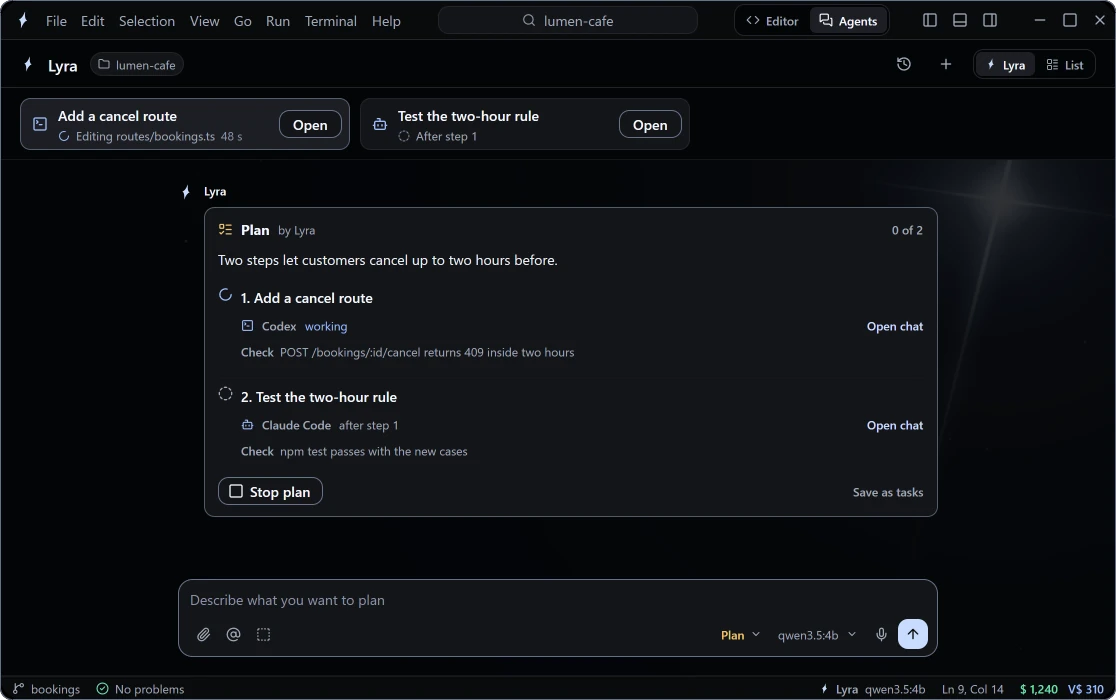
Task: Open the Add a cancel route card
Action: click(x=310, y=124)
